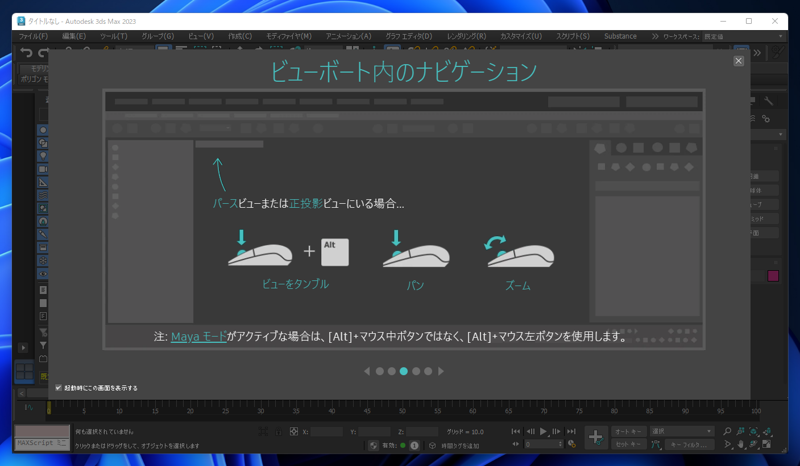Click the MAXScript mini listener field
This screenshot has width=800, height=466.
pyautogui.click(x=42, y=443)
